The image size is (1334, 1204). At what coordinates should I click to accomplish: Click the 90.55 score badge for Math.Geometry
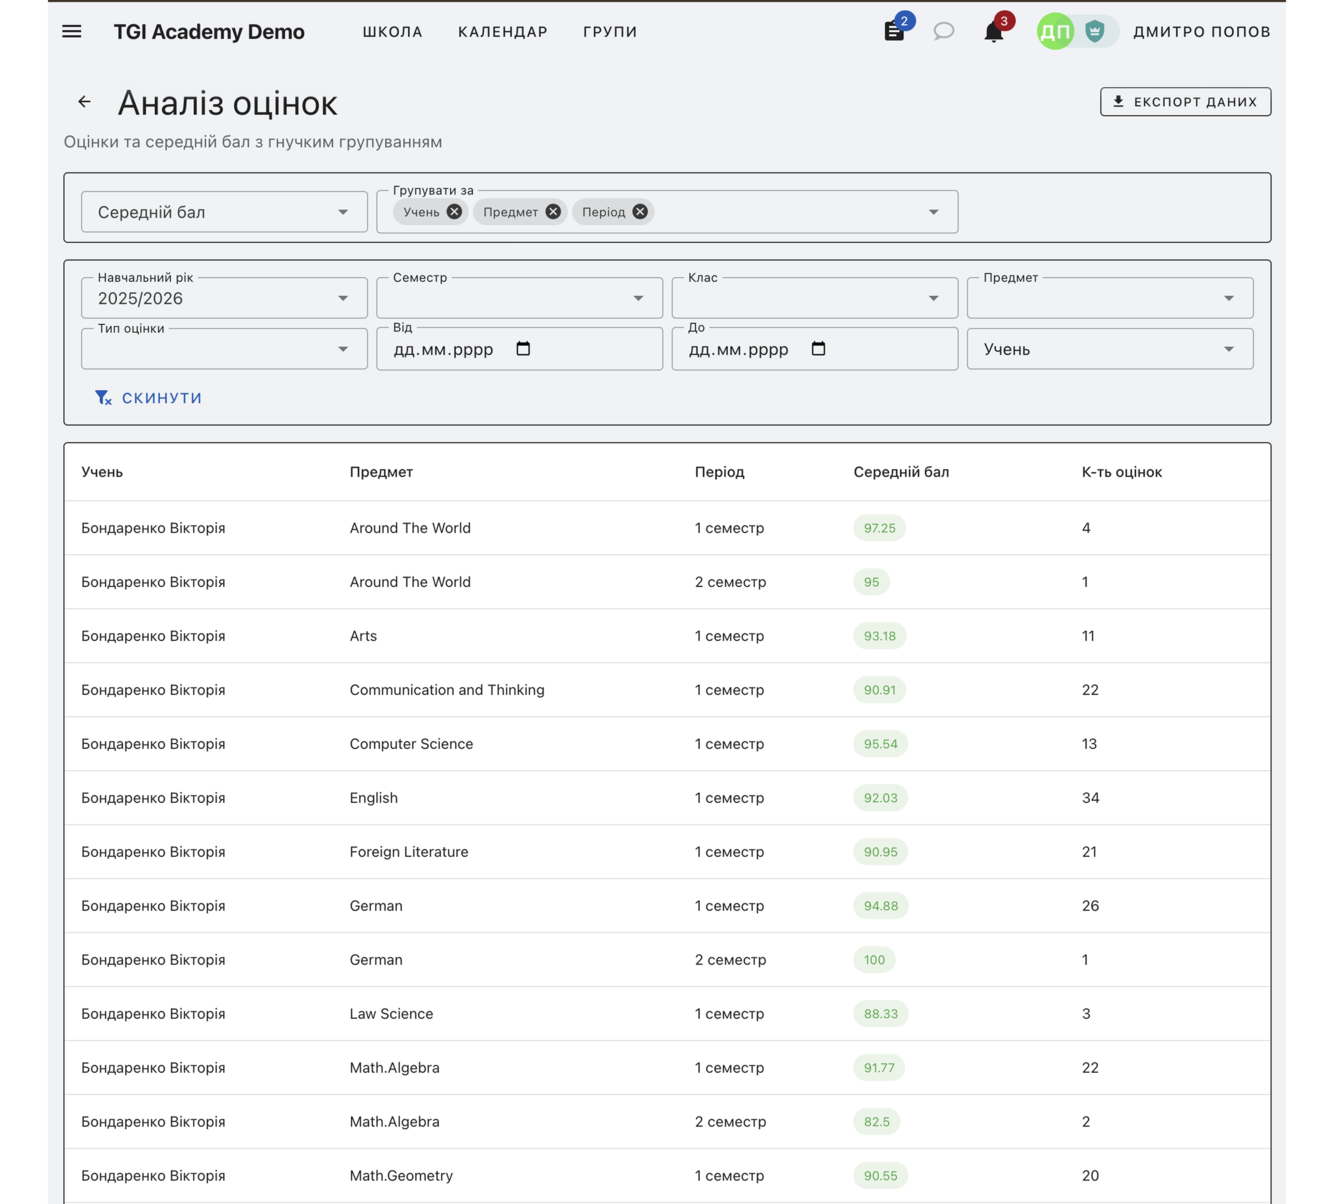[881, 1176]
